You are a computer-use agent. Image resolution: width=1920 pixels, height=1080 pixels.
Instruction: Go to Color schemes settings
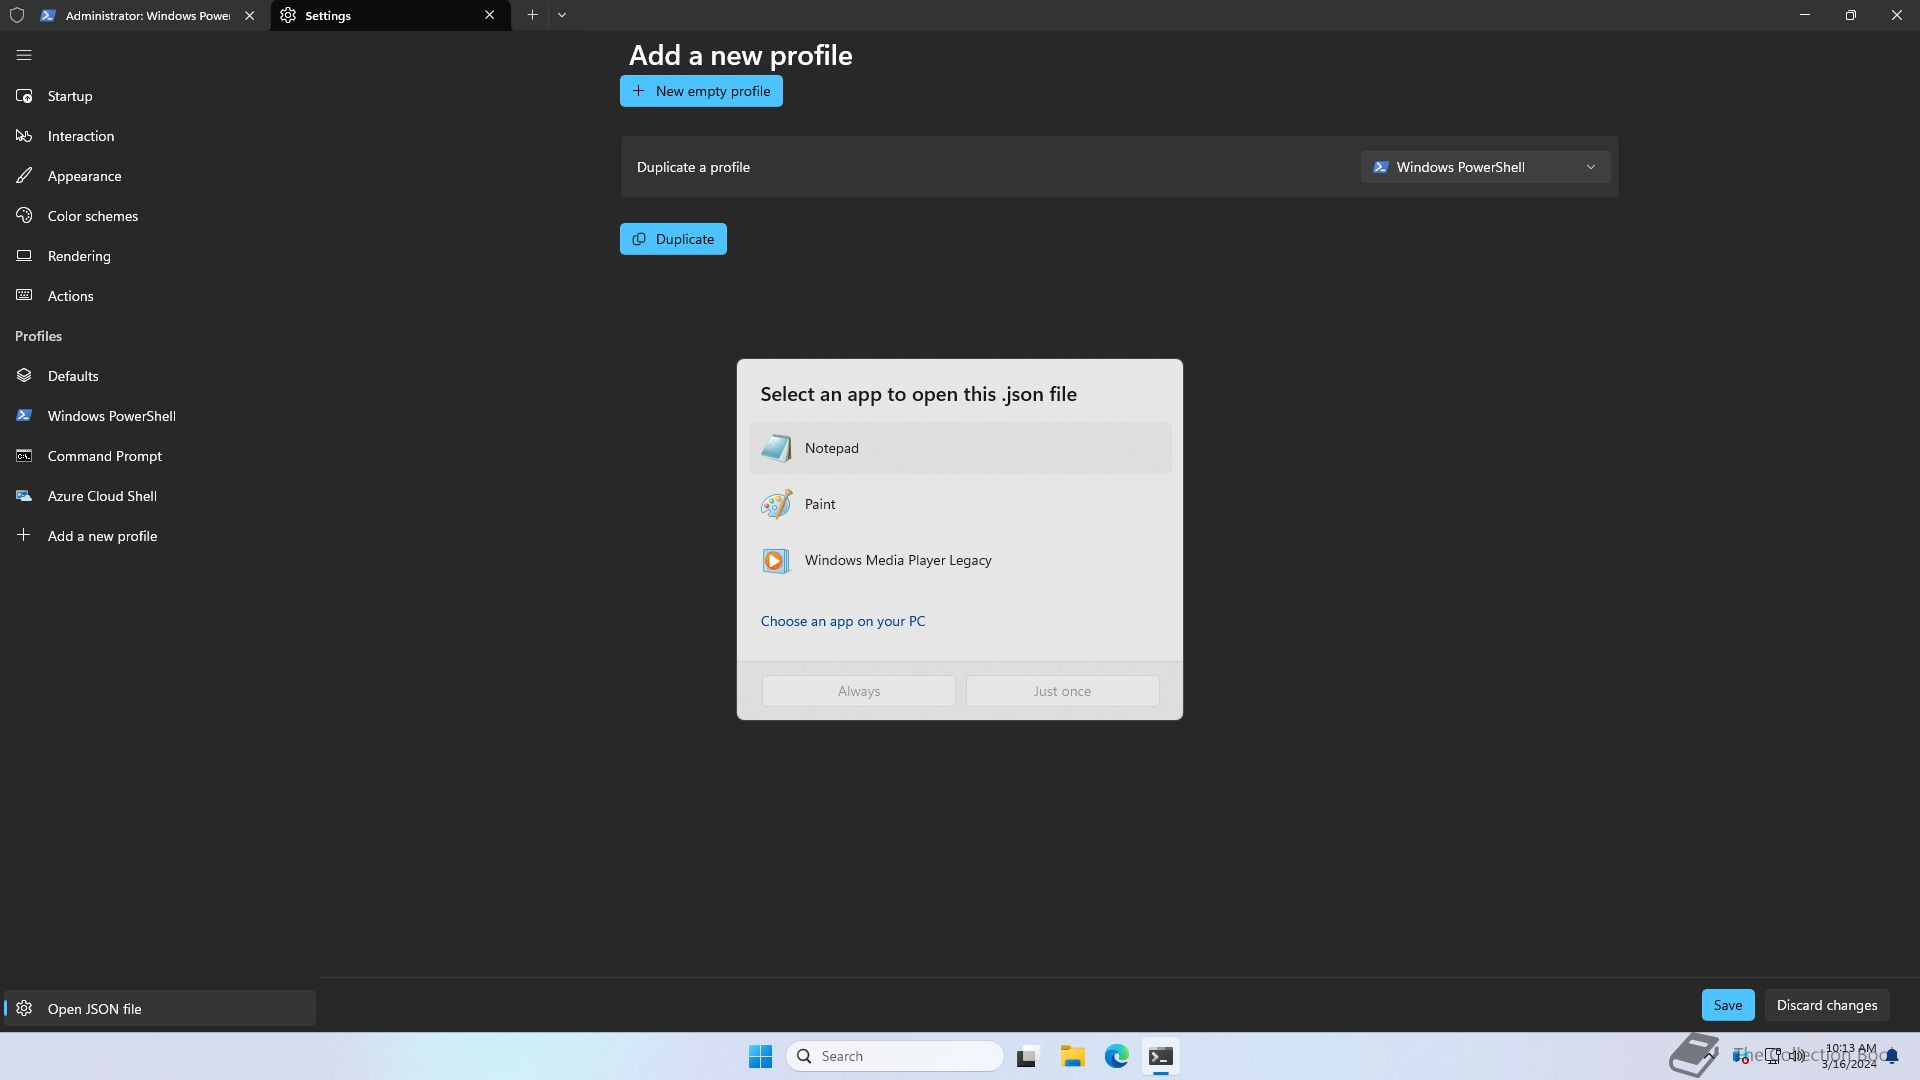tap(160, 216)
